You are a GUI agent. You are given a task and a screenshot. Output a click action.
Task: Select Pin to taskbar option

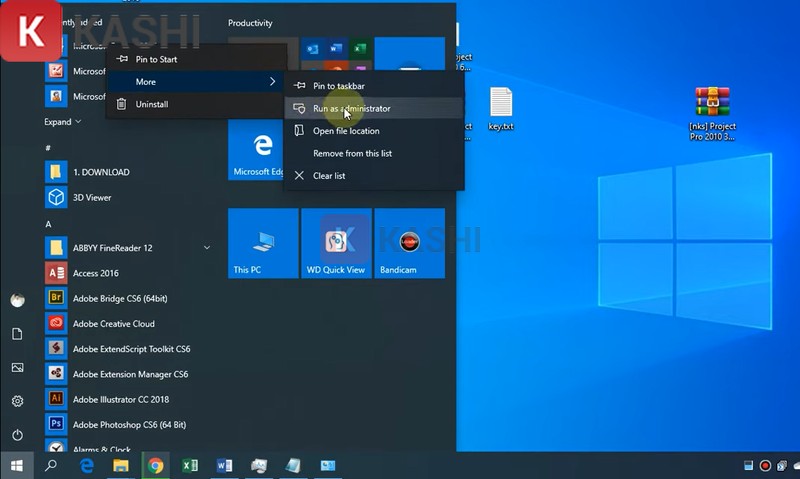(x=374, y=86)
